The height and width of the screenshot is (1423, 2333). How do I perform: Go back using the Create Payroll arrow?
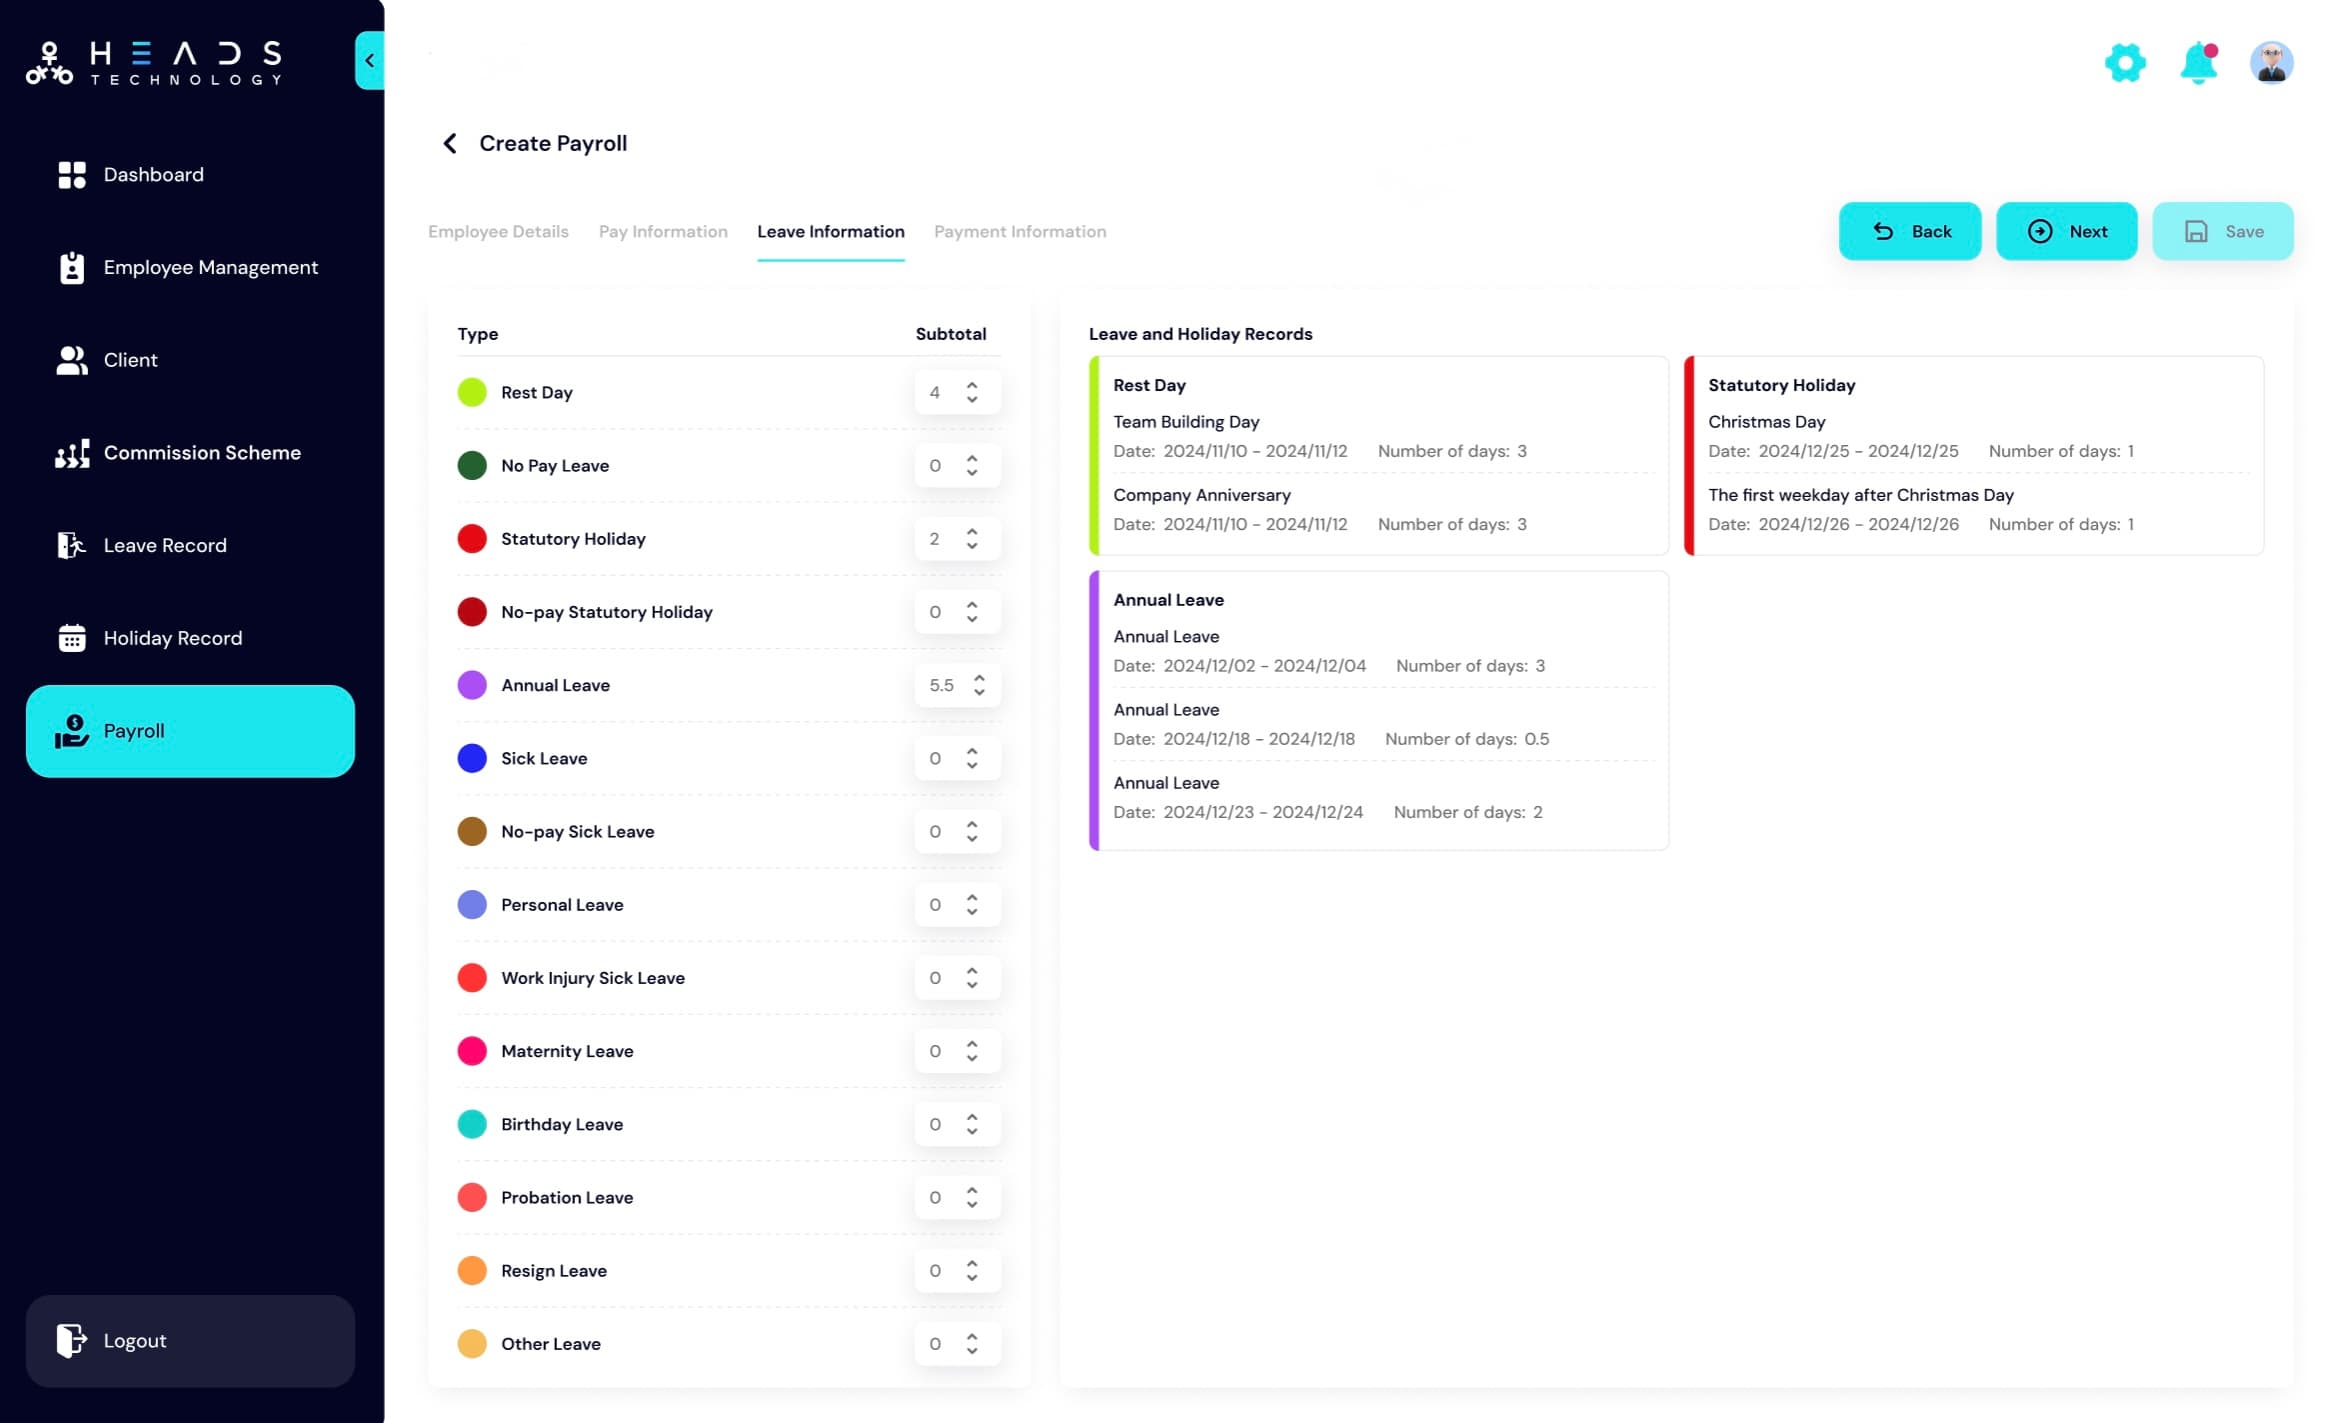coord(449,143)
